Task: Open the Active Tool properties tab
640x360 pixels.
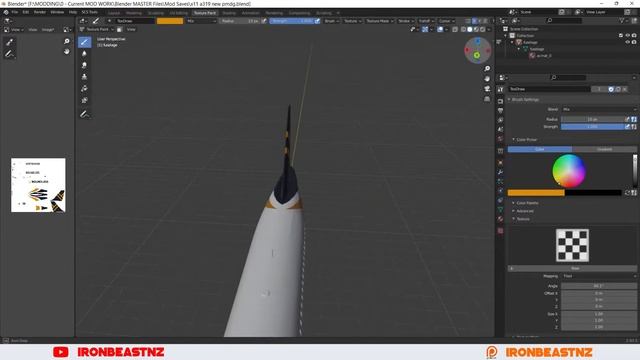Action: pyautogui.click(x=500, y=89)
